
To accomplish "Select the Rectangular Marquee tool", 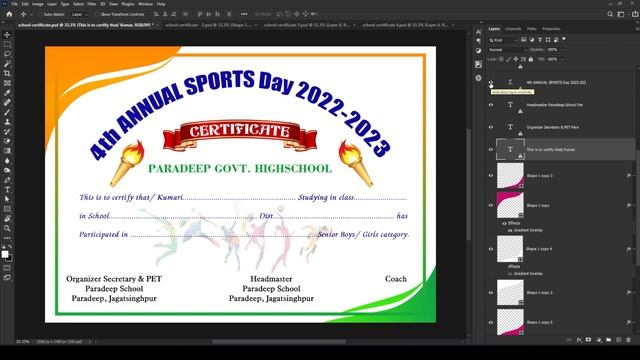I will click(7, 44).
